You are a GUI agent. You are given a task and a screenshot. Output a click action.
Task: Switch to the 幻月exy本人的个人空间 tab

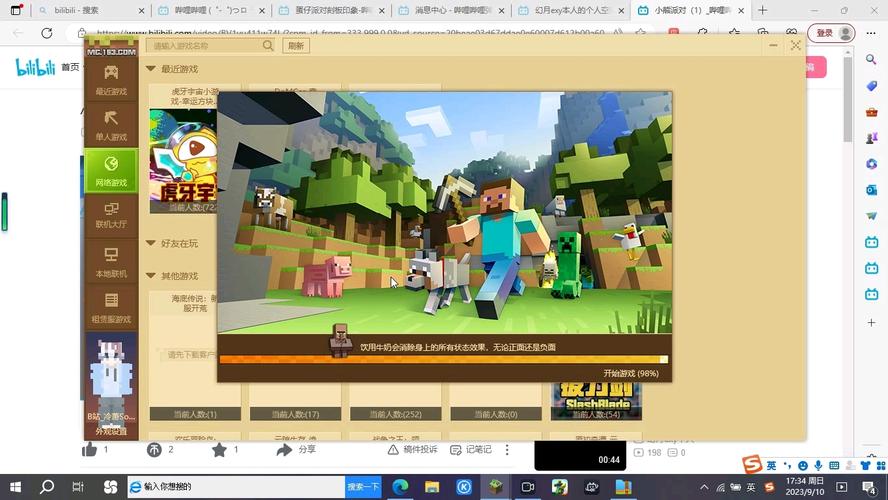[572, 10]
